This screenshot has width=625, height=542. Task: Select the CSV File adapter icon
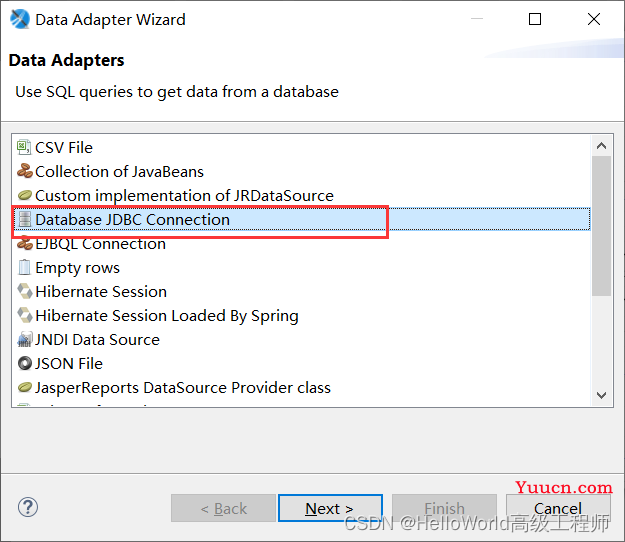coord(24,147)
